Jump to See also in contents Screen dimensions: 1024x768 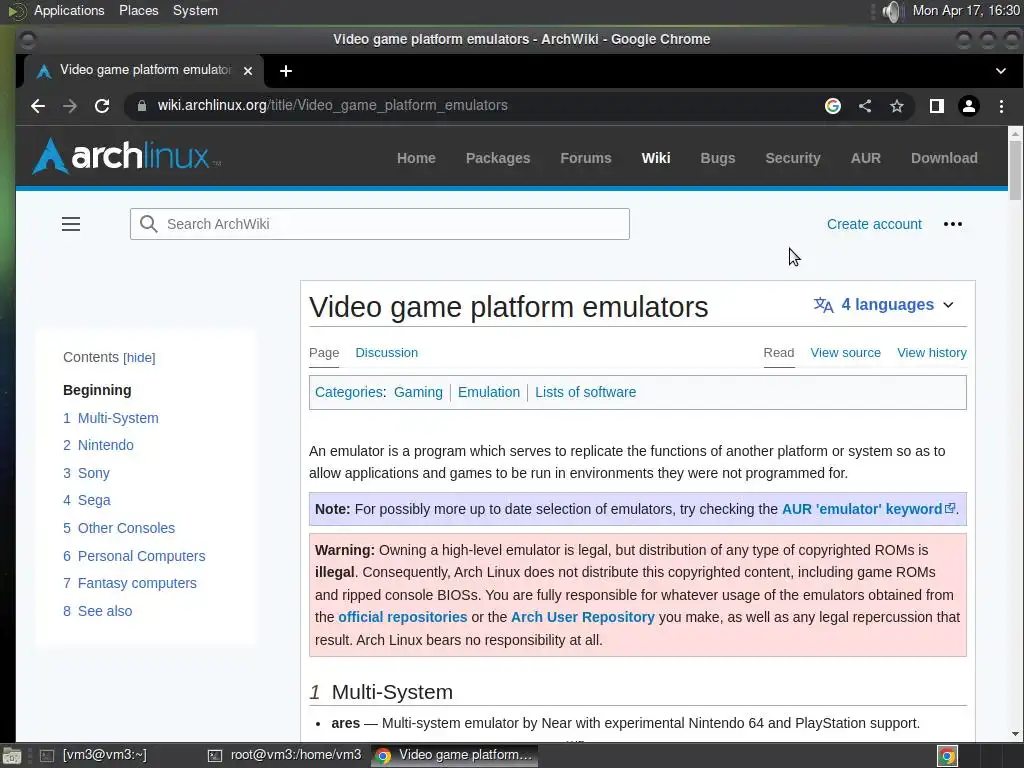point(97,611)
